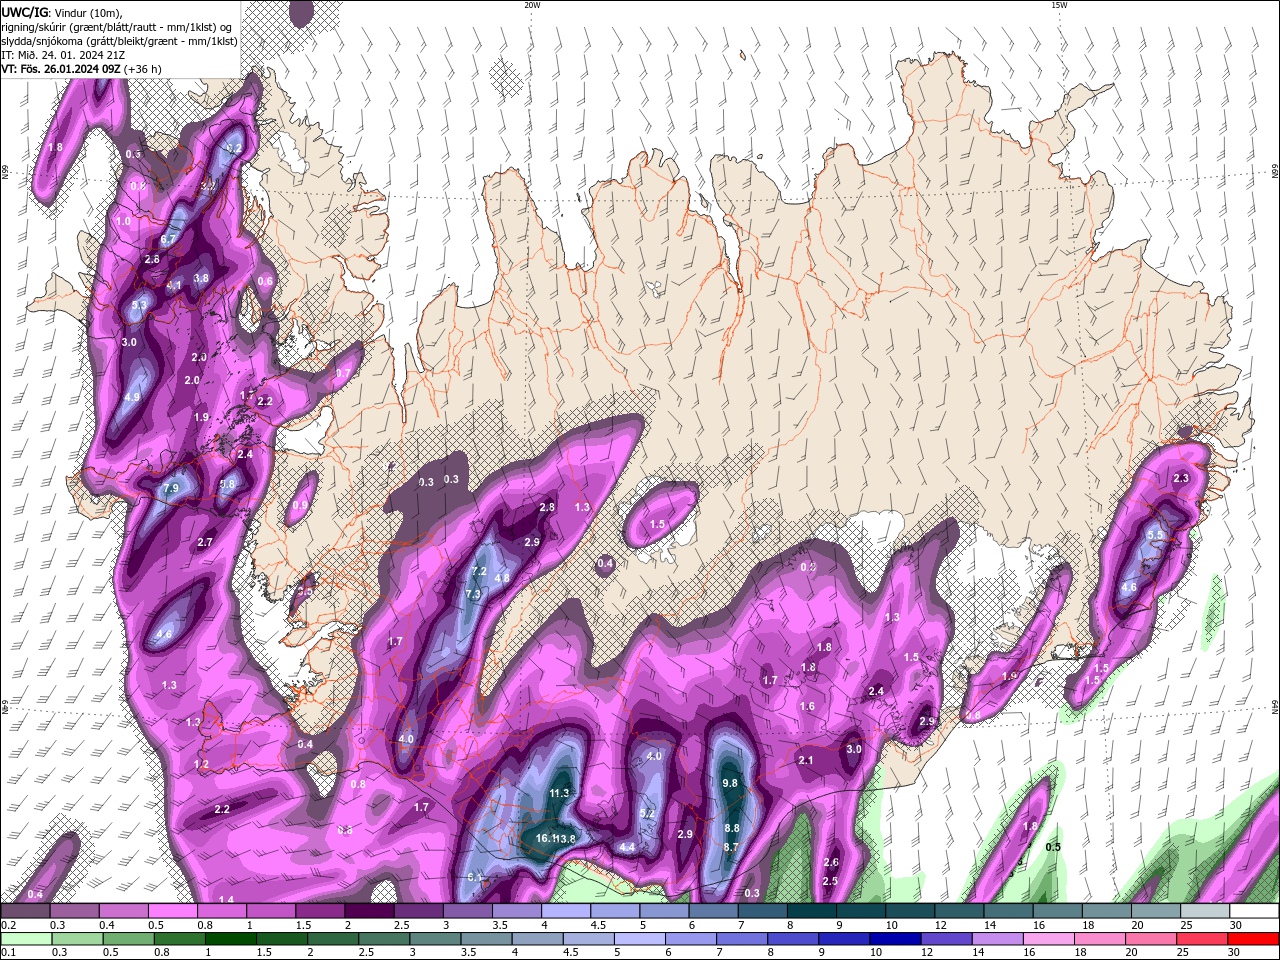This screenshot has height=960, width=1280.
Task: Click the 3.8 precipitation value on the map
Action: (x=201, y=278)
